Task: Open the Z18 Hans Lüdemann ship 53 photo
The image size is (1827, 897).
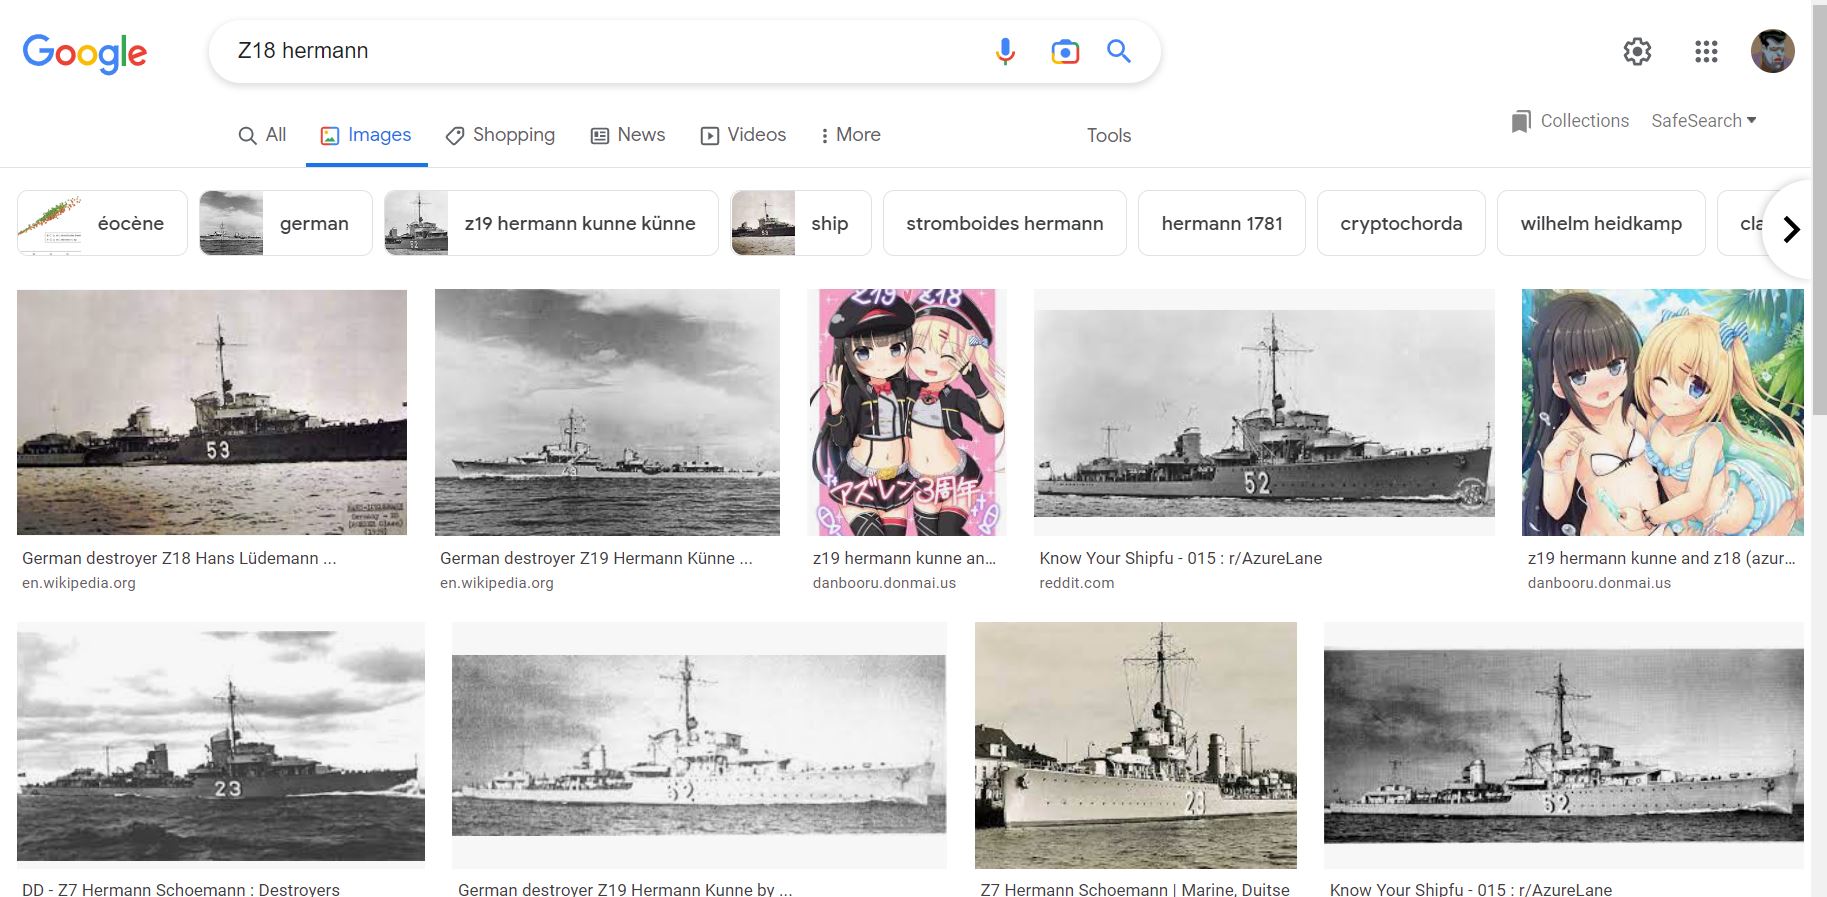Action: pos(212,412)
